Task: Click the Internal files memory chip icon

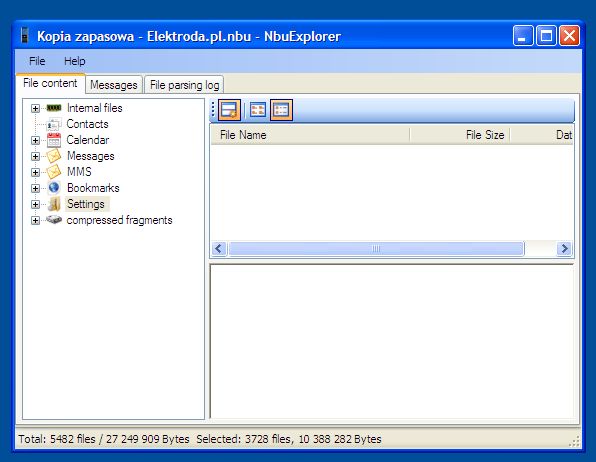Action: tap(54, 108)
